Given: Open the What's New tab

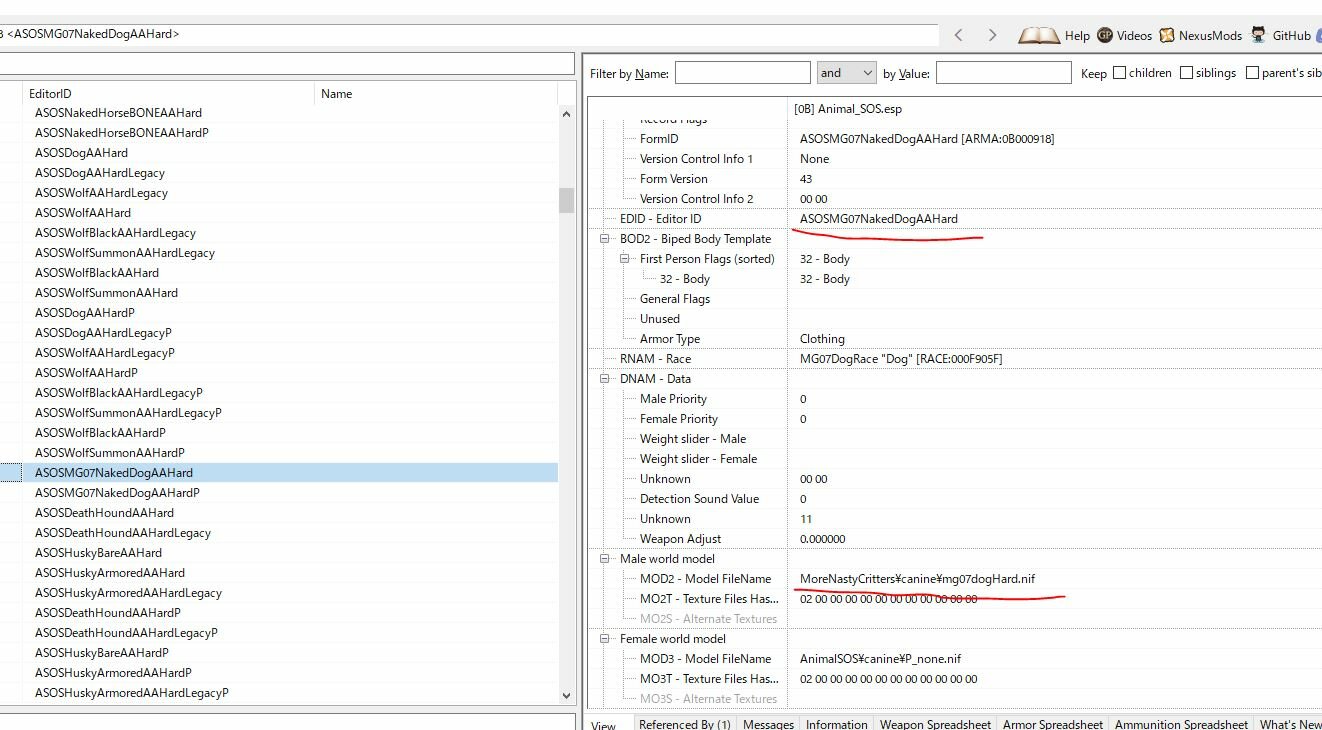Looking at the screenshot, I should pos(1290,725).
